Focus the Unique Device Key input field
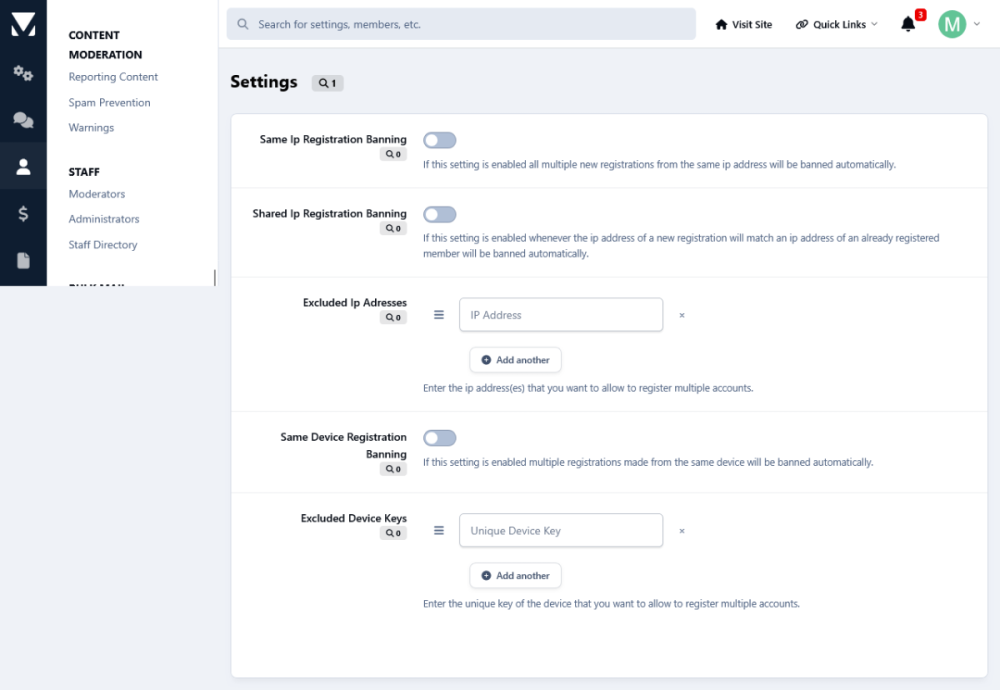Image resolution: width=1000 pixels, height=690 pixels. [x=560, y=531]
